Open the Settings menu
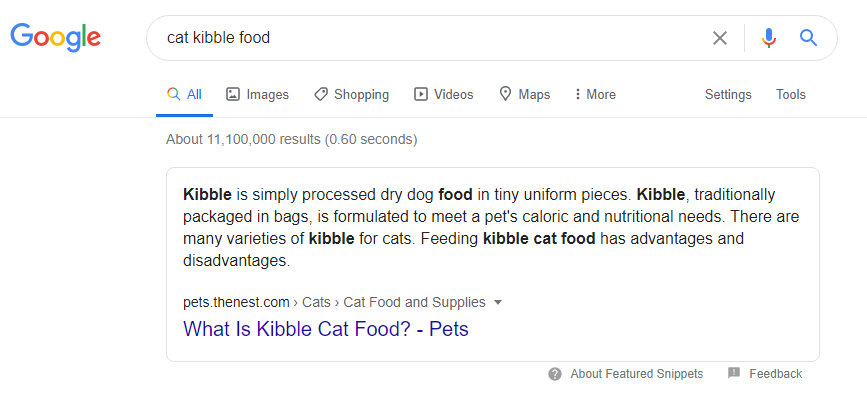 (728, 94)
